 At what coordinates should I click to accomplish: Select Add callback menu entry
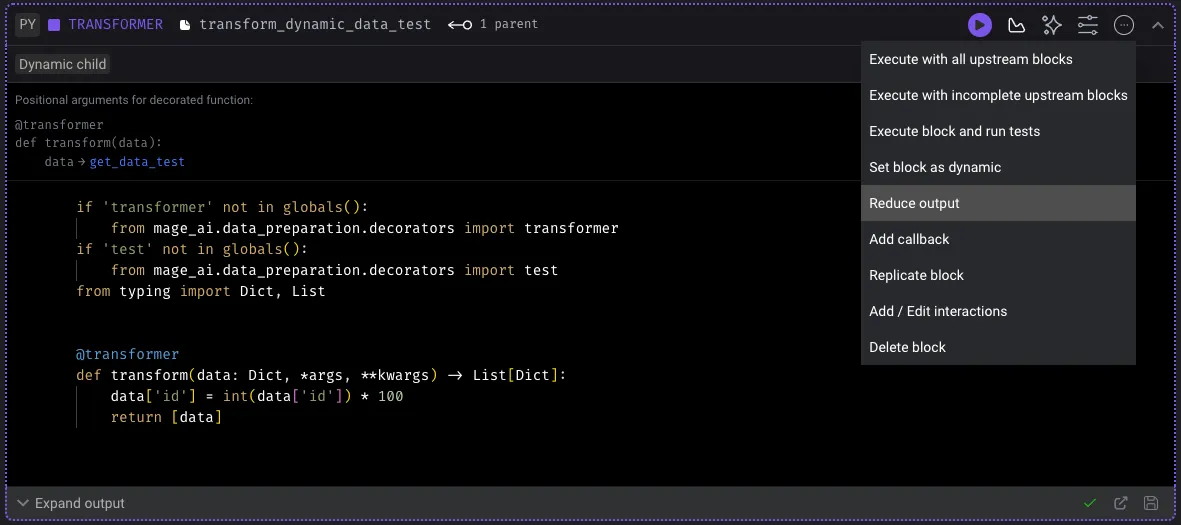(998, 240)
